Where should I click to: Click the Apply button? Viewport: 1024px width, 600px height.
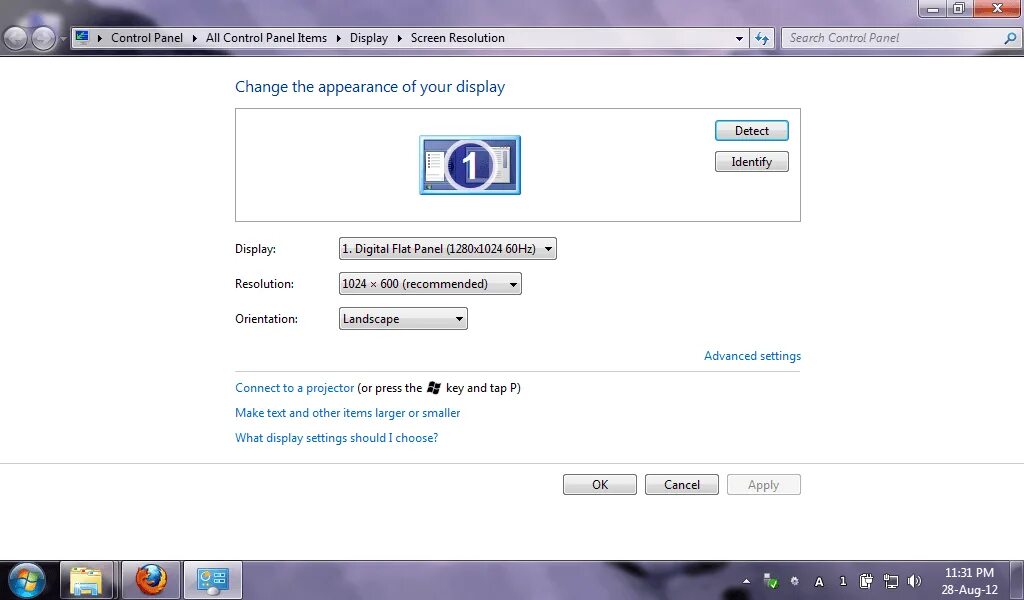click(763, 484)
